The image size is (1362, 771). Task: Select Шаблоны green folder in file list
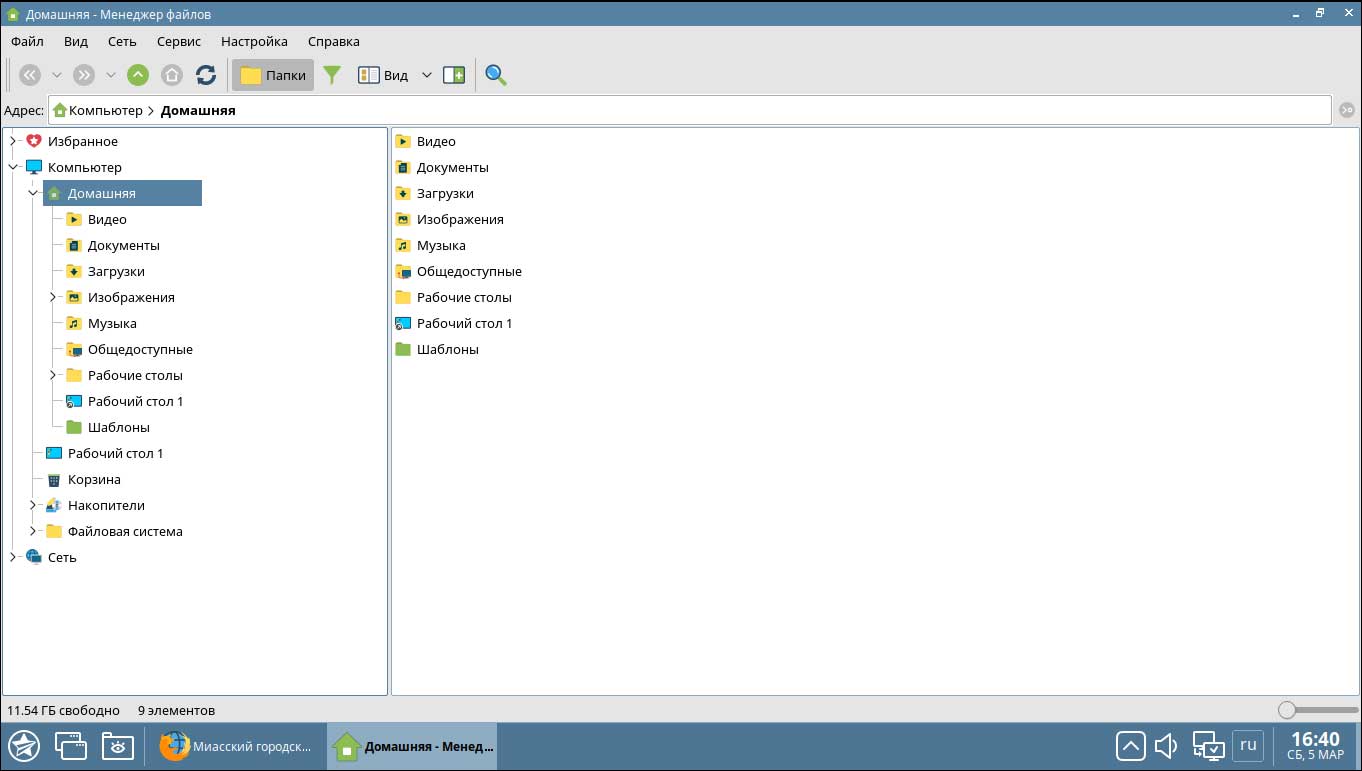403,349
